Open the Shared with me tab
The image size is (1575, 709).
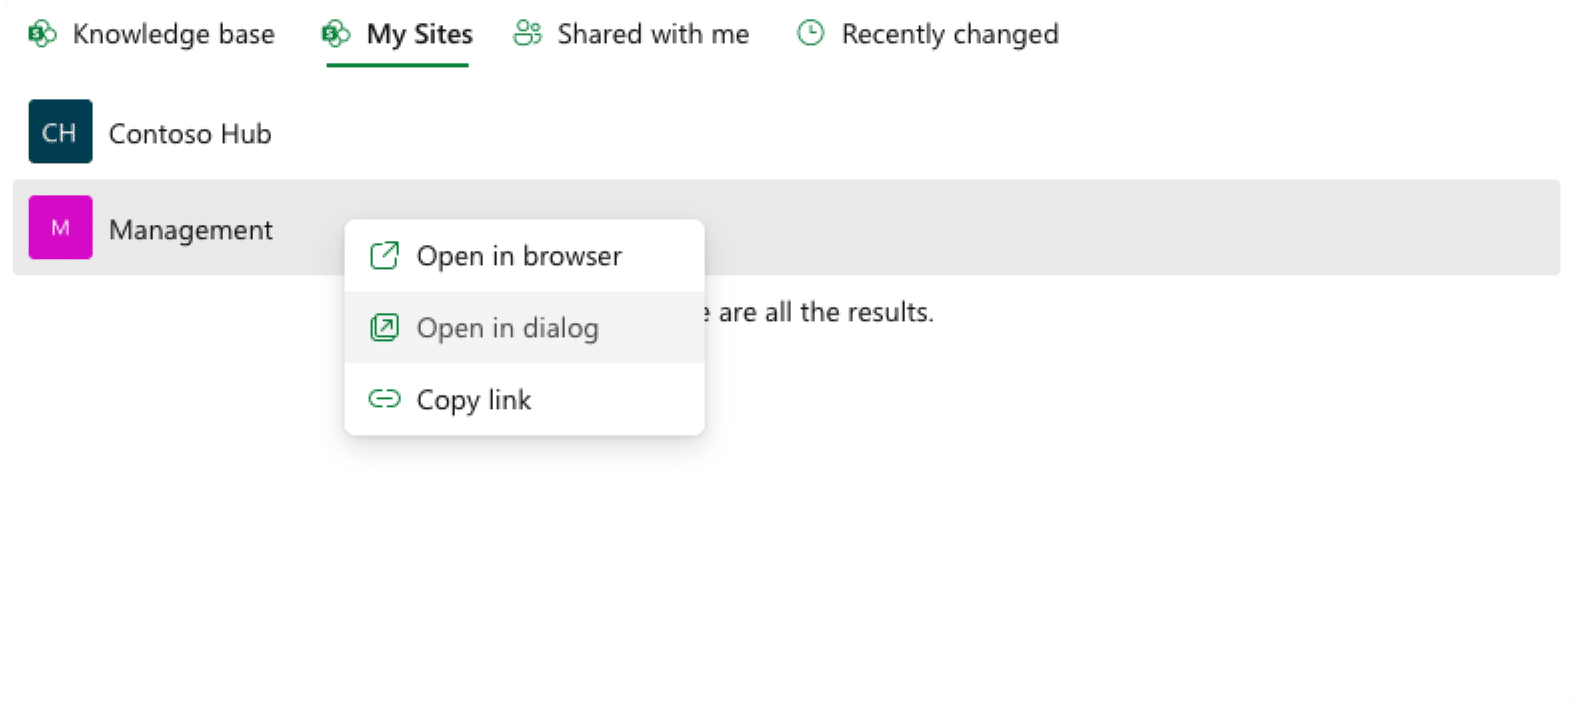click(653, 34)
